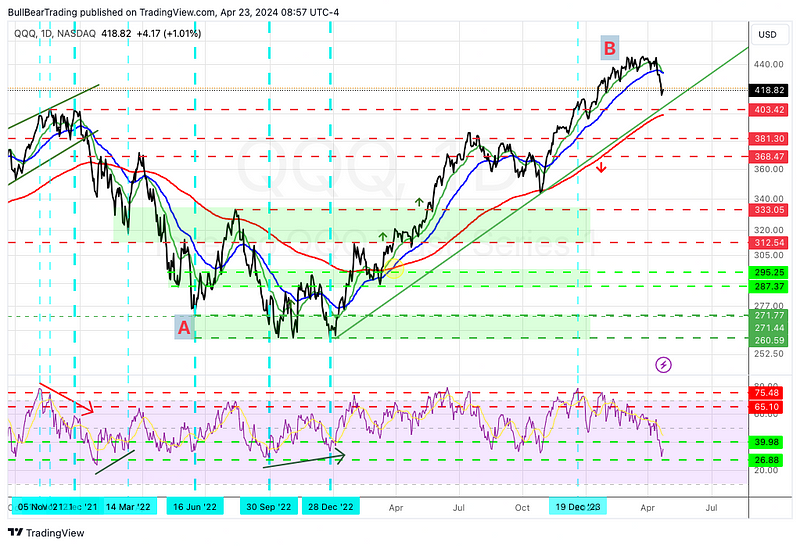Click the 320.00 price axis value
Screen dimensions: 800x546
768,230
